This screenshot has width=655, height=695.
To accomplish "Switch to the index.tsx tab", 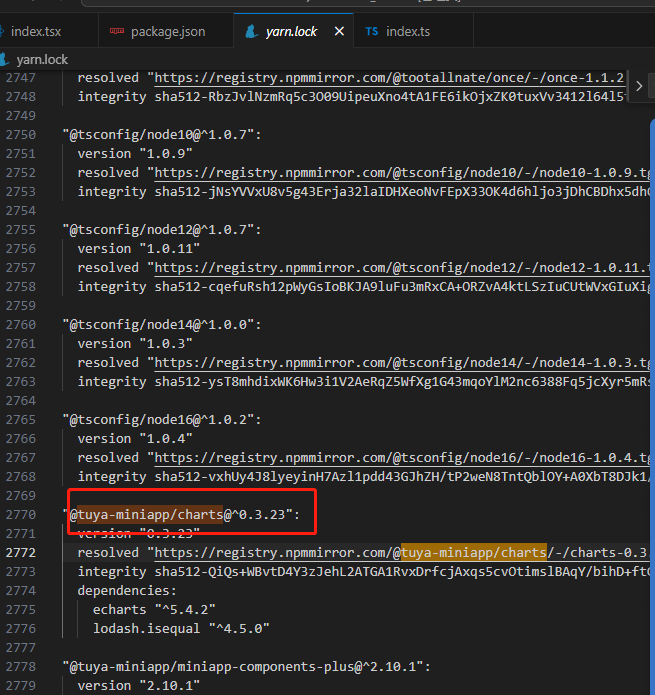I will 36,31.
